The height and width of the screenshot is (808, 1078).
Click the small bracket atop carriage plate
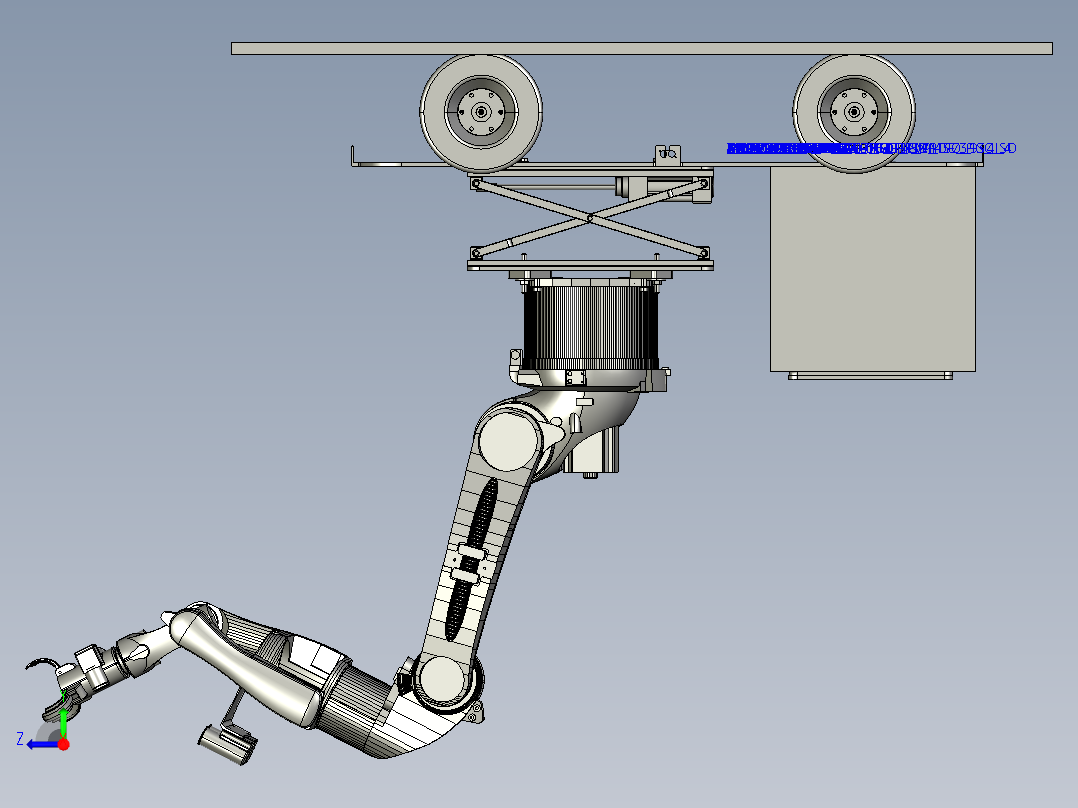(667, 154)
